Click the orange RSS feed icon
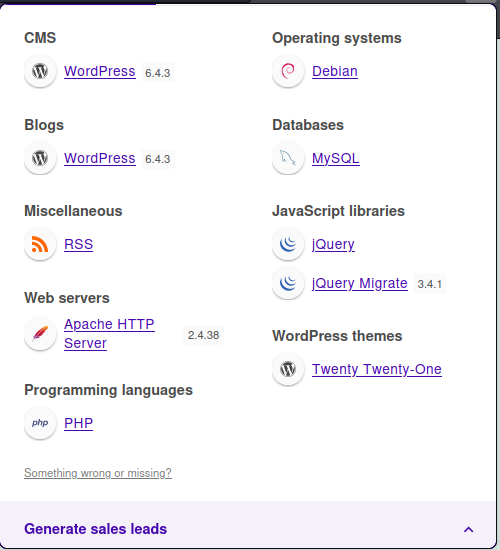 click(40, 244)
